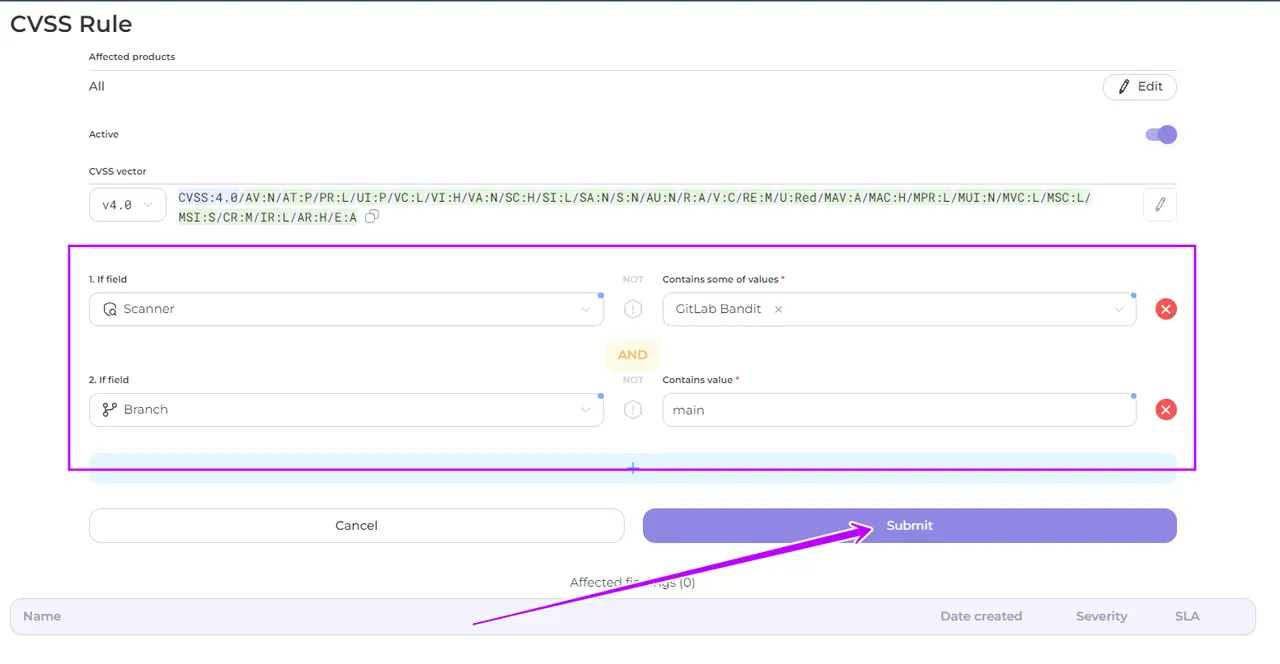Sort findings by Date created column

980,617
